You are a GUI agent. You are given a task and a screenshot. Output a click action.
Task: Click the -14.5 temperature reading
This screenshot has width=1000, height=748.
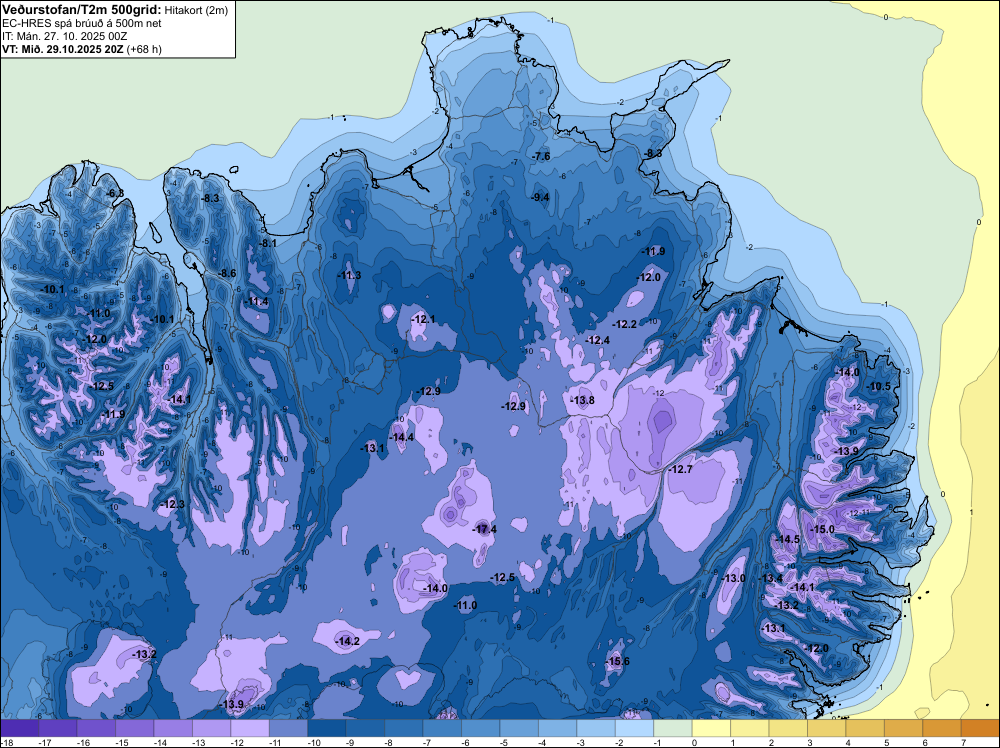(787, 539)
